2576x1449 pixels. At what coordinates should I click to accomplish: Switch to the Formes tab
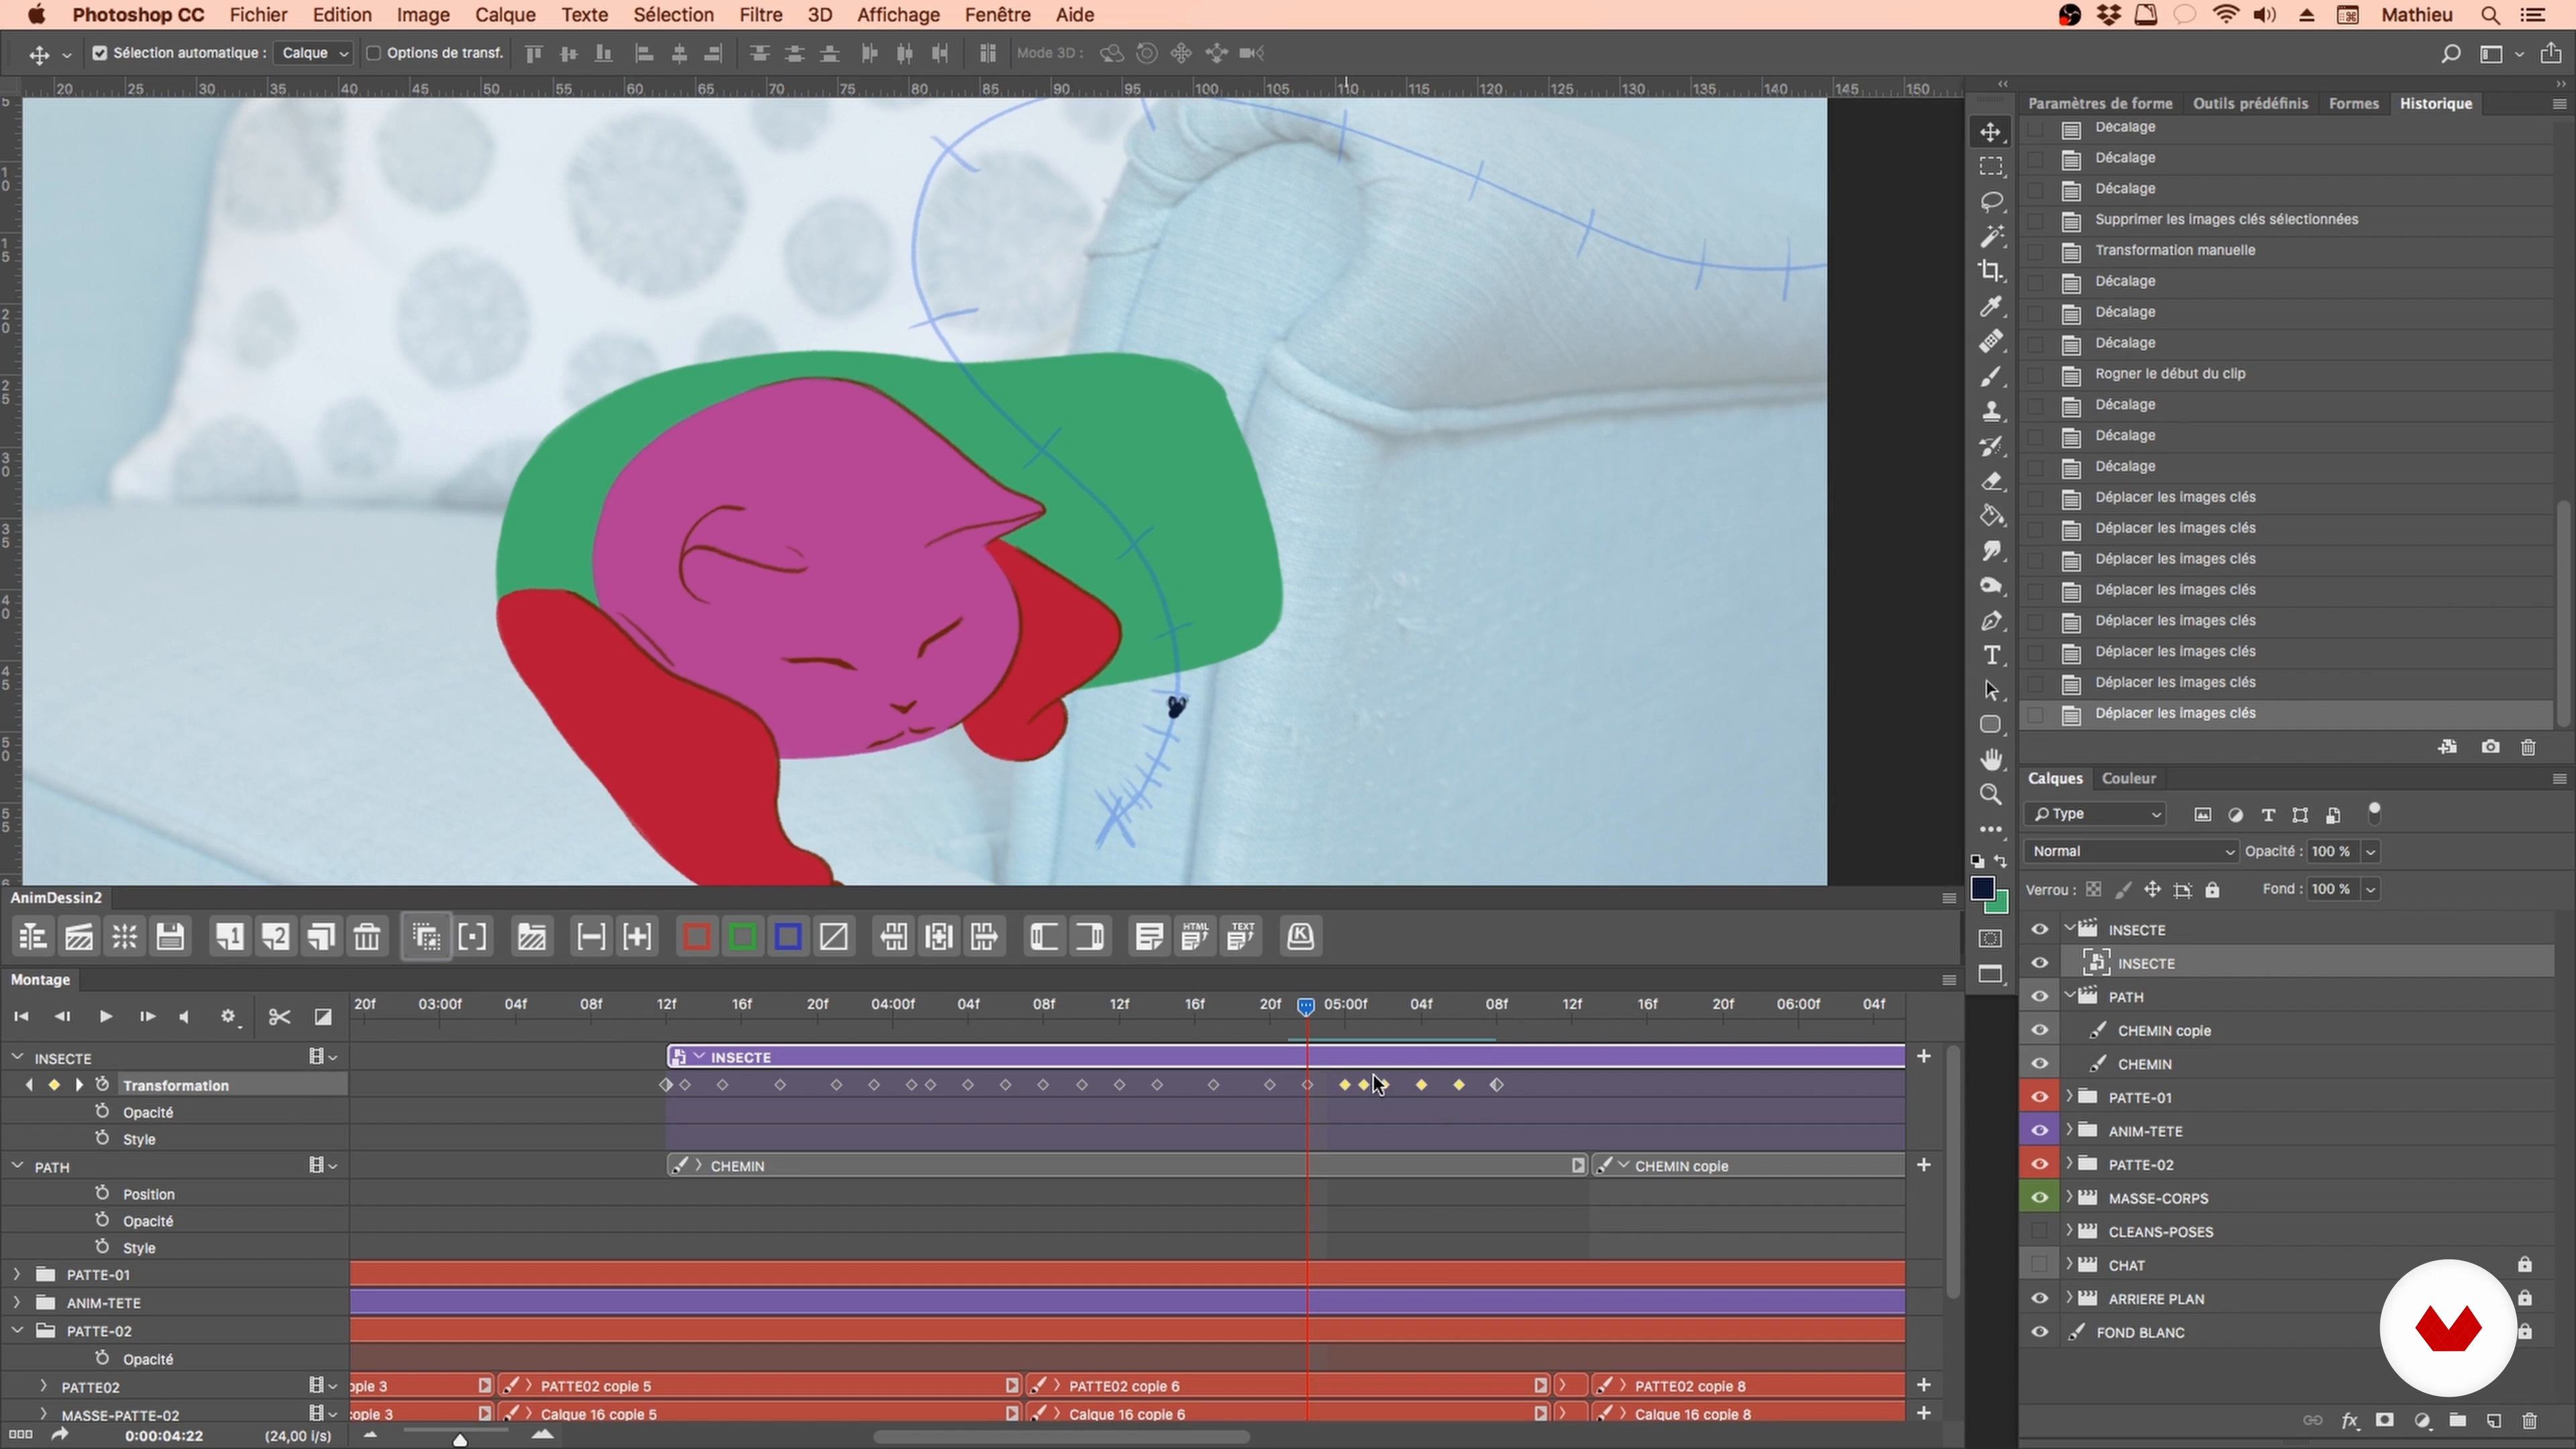coord(2353,104)
